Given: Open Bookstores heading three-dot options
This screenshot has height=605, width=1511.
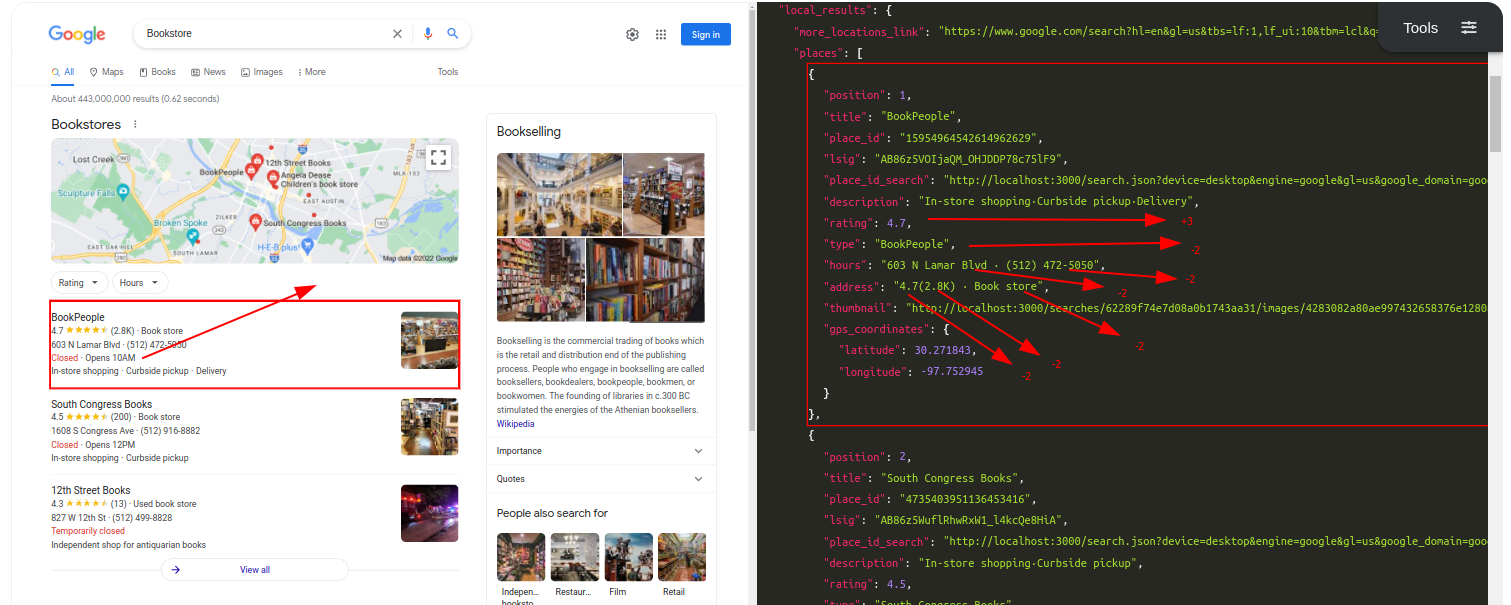Looking at the screenshot, I should [x=135, y=125].
